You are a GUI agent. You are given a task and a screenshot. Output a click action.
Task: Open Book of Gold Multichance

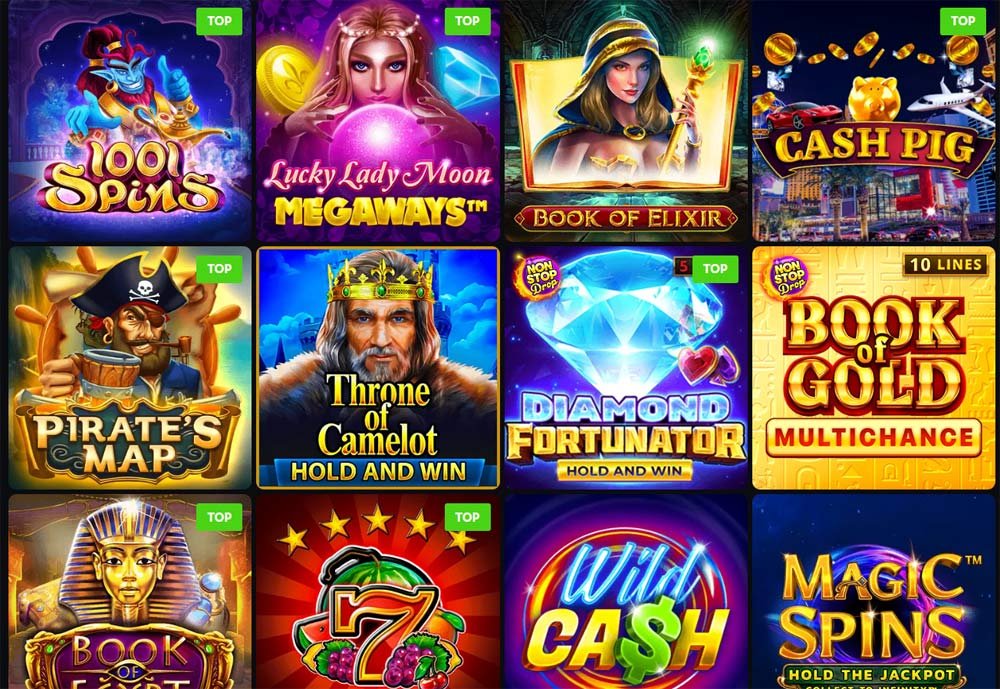[874, 368]
